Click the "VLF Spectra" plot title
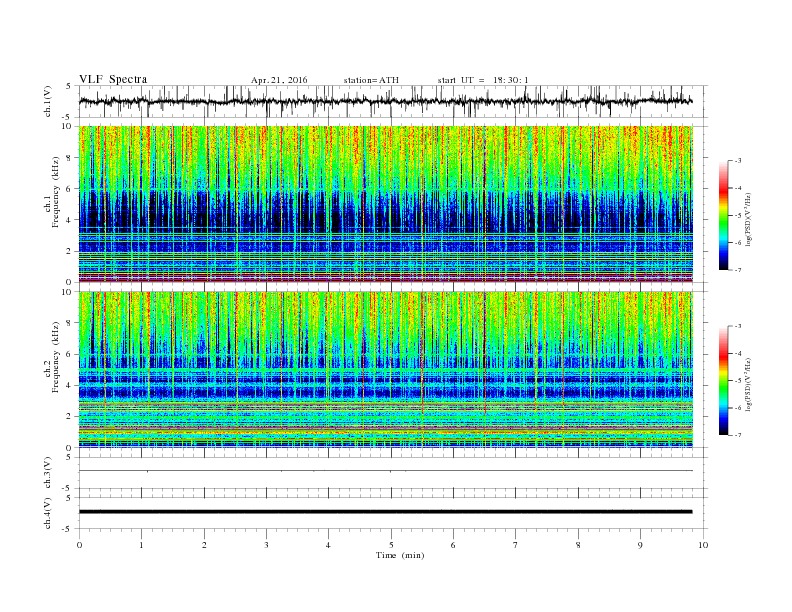 click(x=113, y=79)
